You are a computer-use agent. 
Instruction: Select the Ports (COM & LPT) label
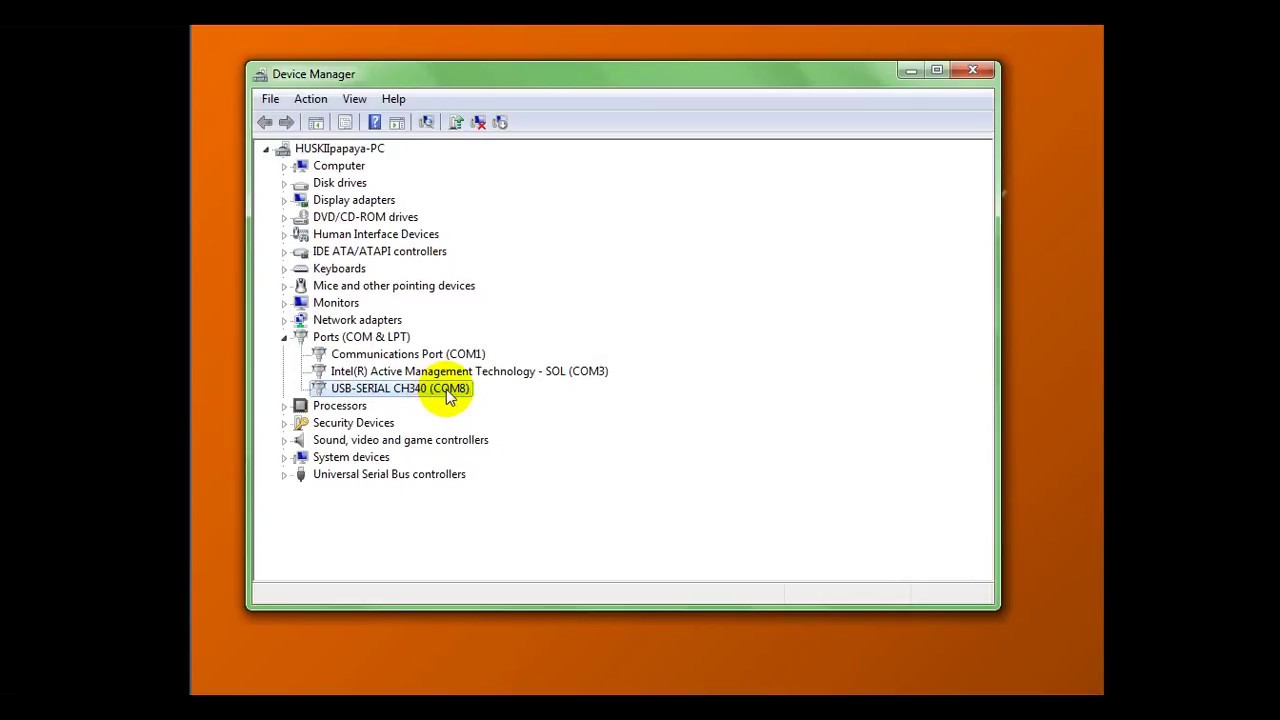361,337
